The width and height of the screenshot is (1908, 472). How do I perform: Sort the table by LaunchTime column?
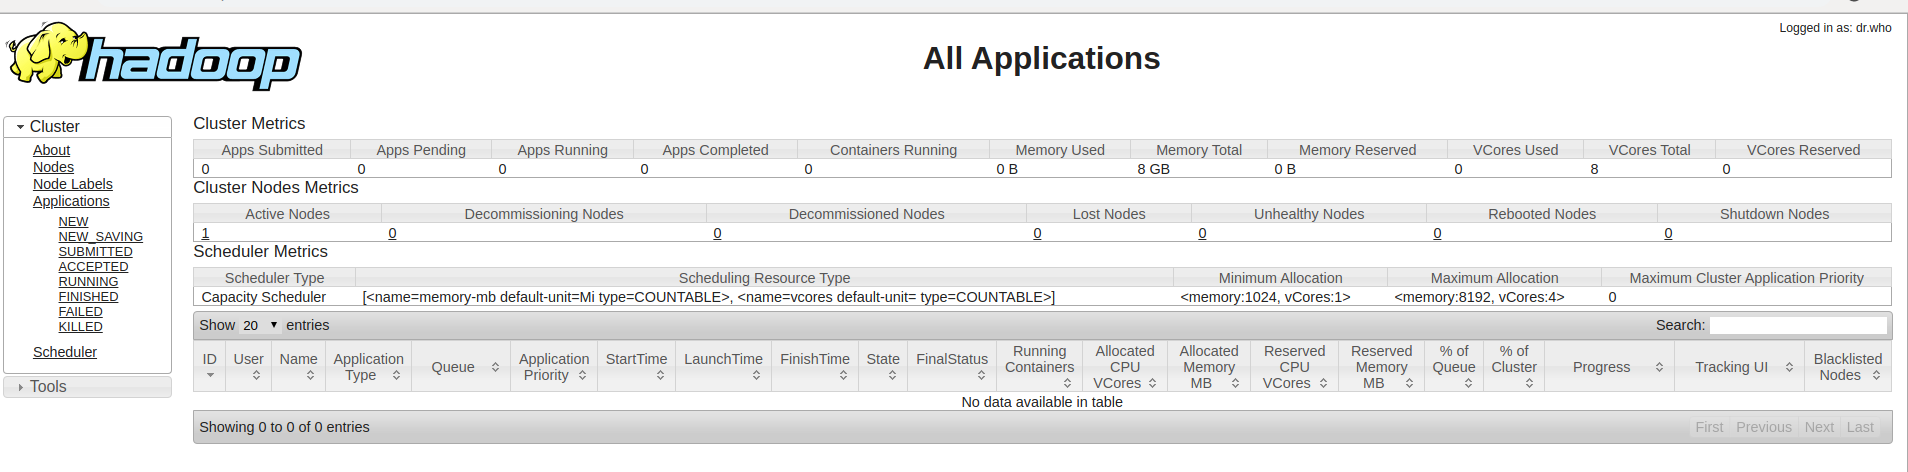723,366
